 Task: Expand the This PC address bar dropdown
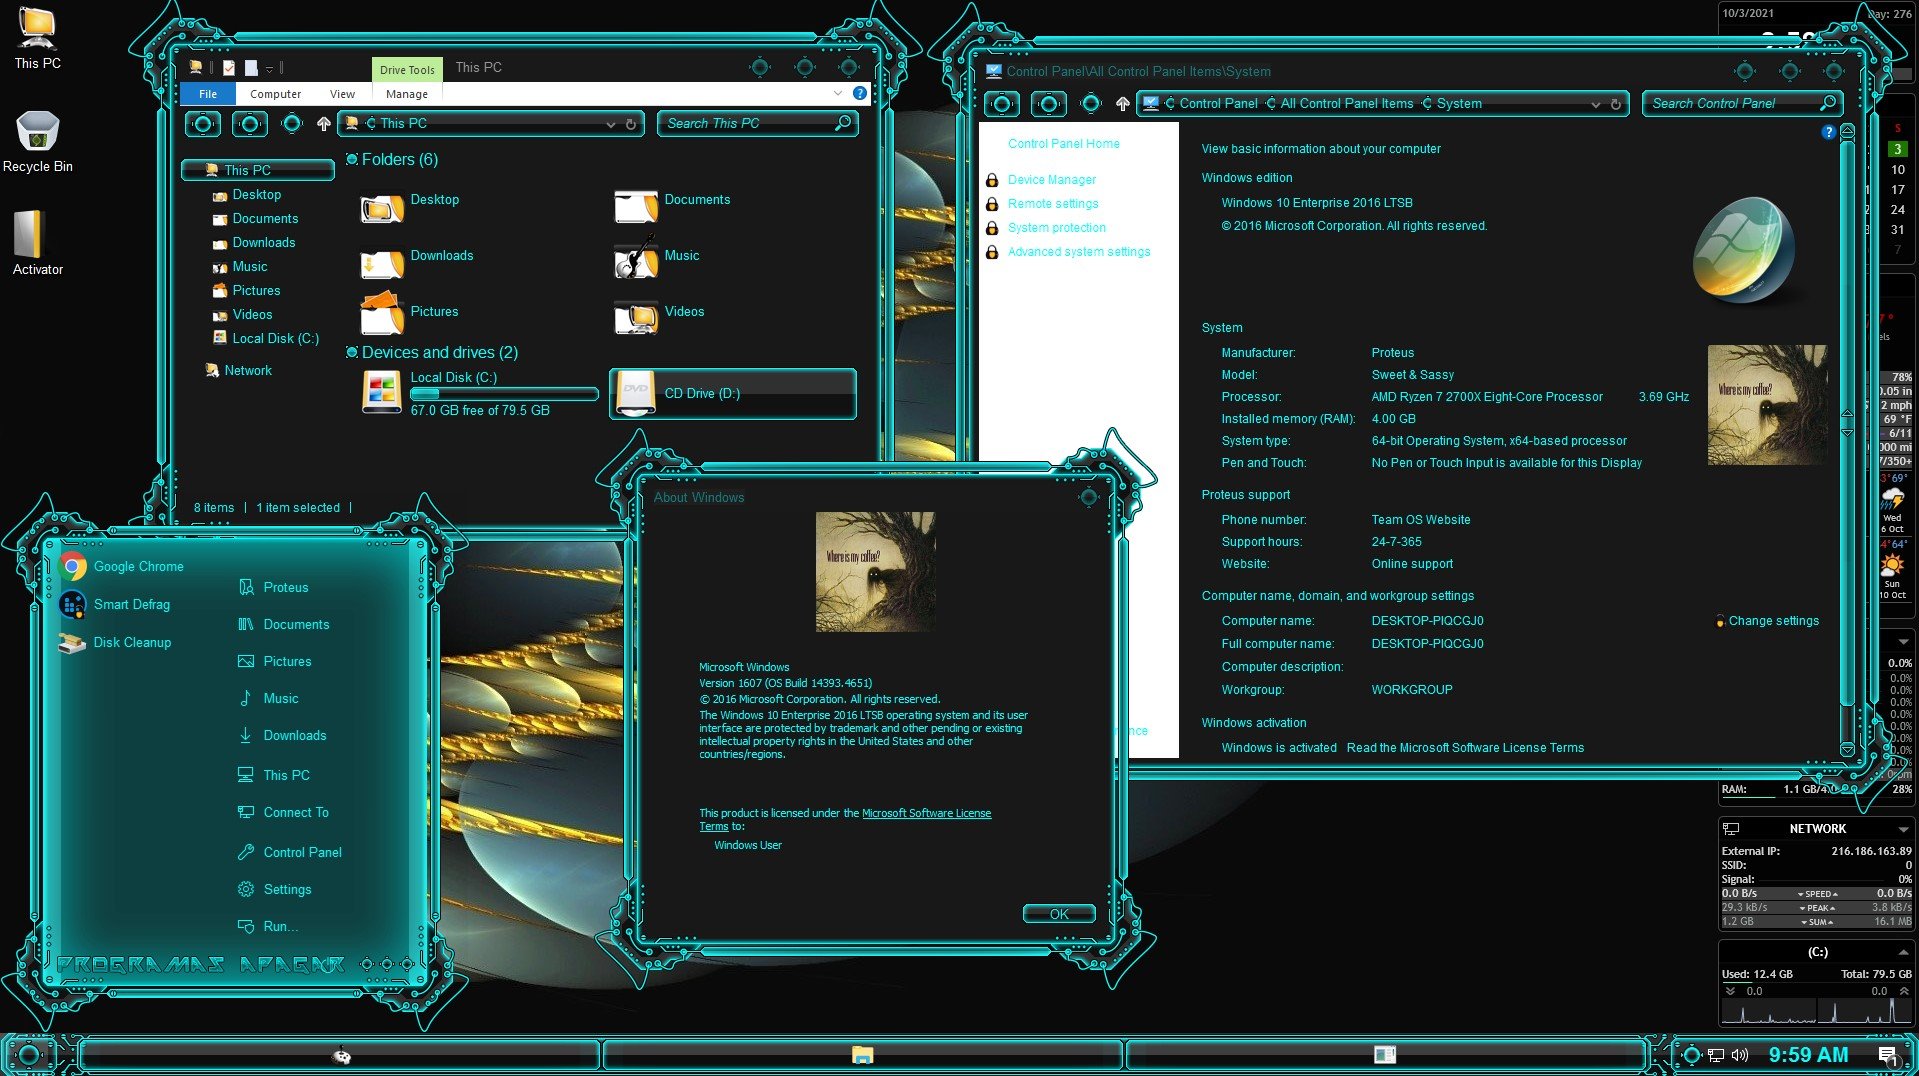coord(610,124)
